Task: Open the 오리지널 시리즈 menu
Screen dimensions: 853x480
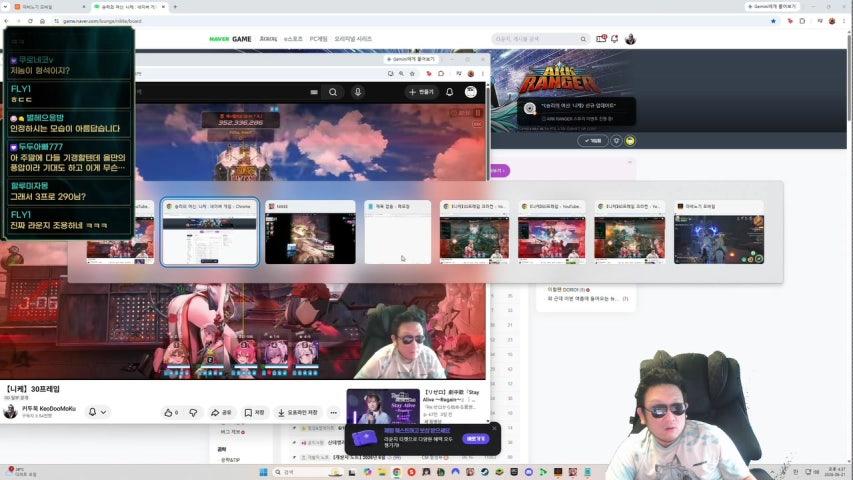Action: tap(353, 39)
